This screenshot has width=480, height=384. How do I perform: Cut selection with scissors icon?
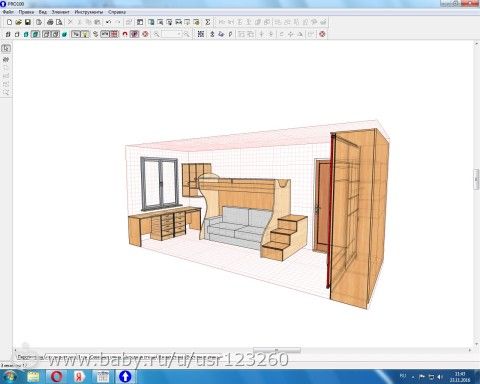[x=79, y=22]
